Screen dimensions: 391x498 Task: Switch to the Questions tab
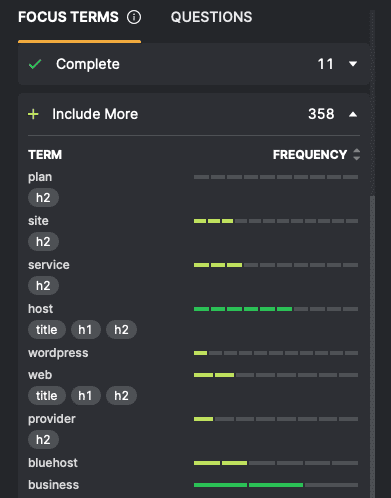pos(211,17)
